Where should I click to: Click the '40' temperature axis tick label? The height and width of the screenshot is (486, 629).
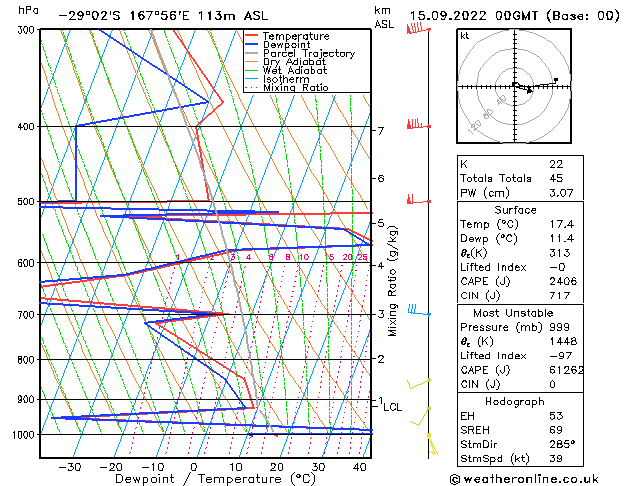[x=359, y=467]
